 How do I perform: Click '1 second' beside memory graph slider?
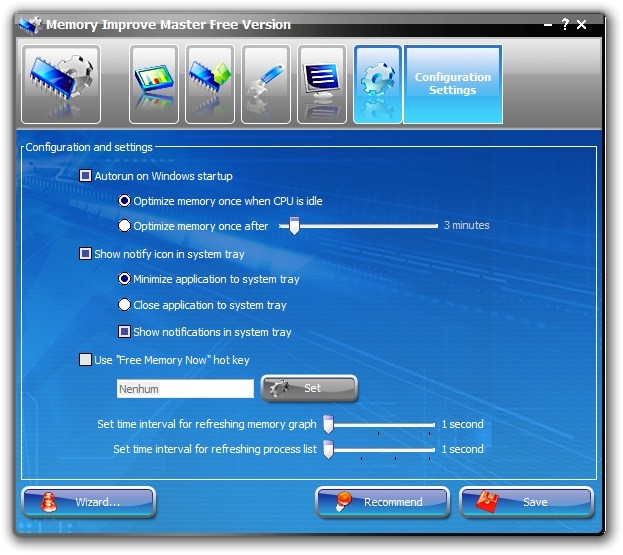pyautogui.click(x=462, y=424)
